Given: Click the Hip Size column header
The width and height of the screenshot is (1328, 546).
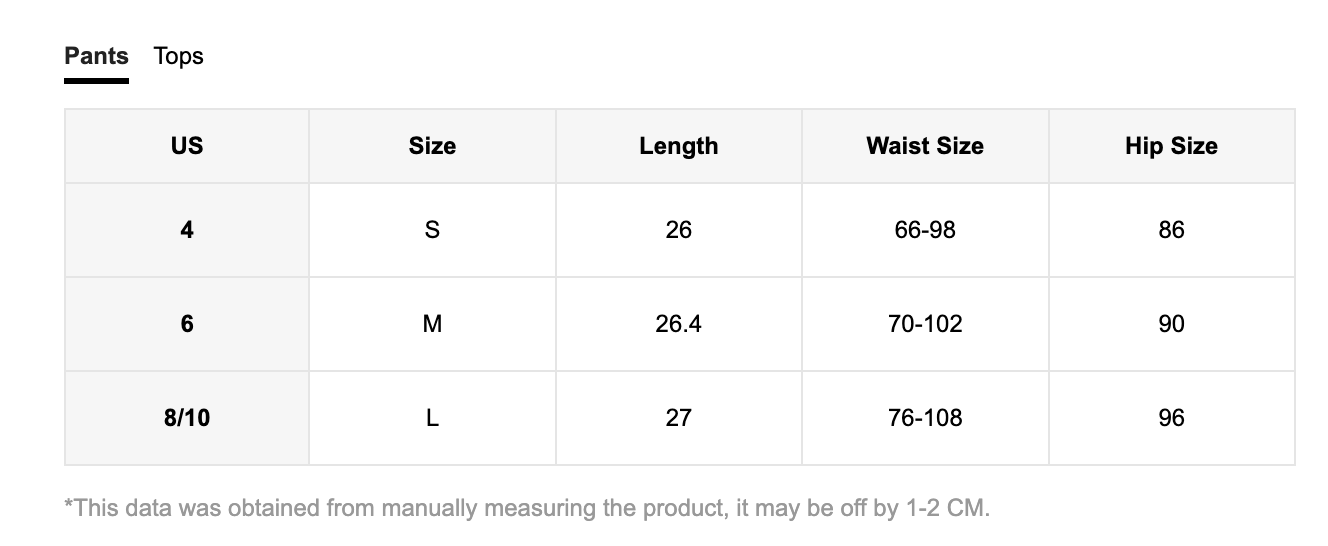Looking at the screenshot, I should [1171, 146].
